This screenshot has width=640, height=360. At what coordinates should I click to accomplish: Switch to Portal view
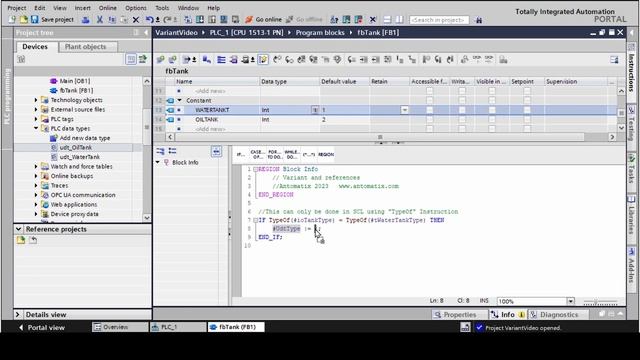42,327
